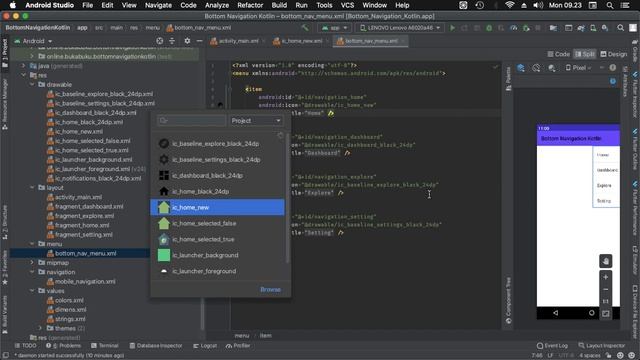
Task: Click the macOS Wi-Fi status icon
Action: pos(509,5)
